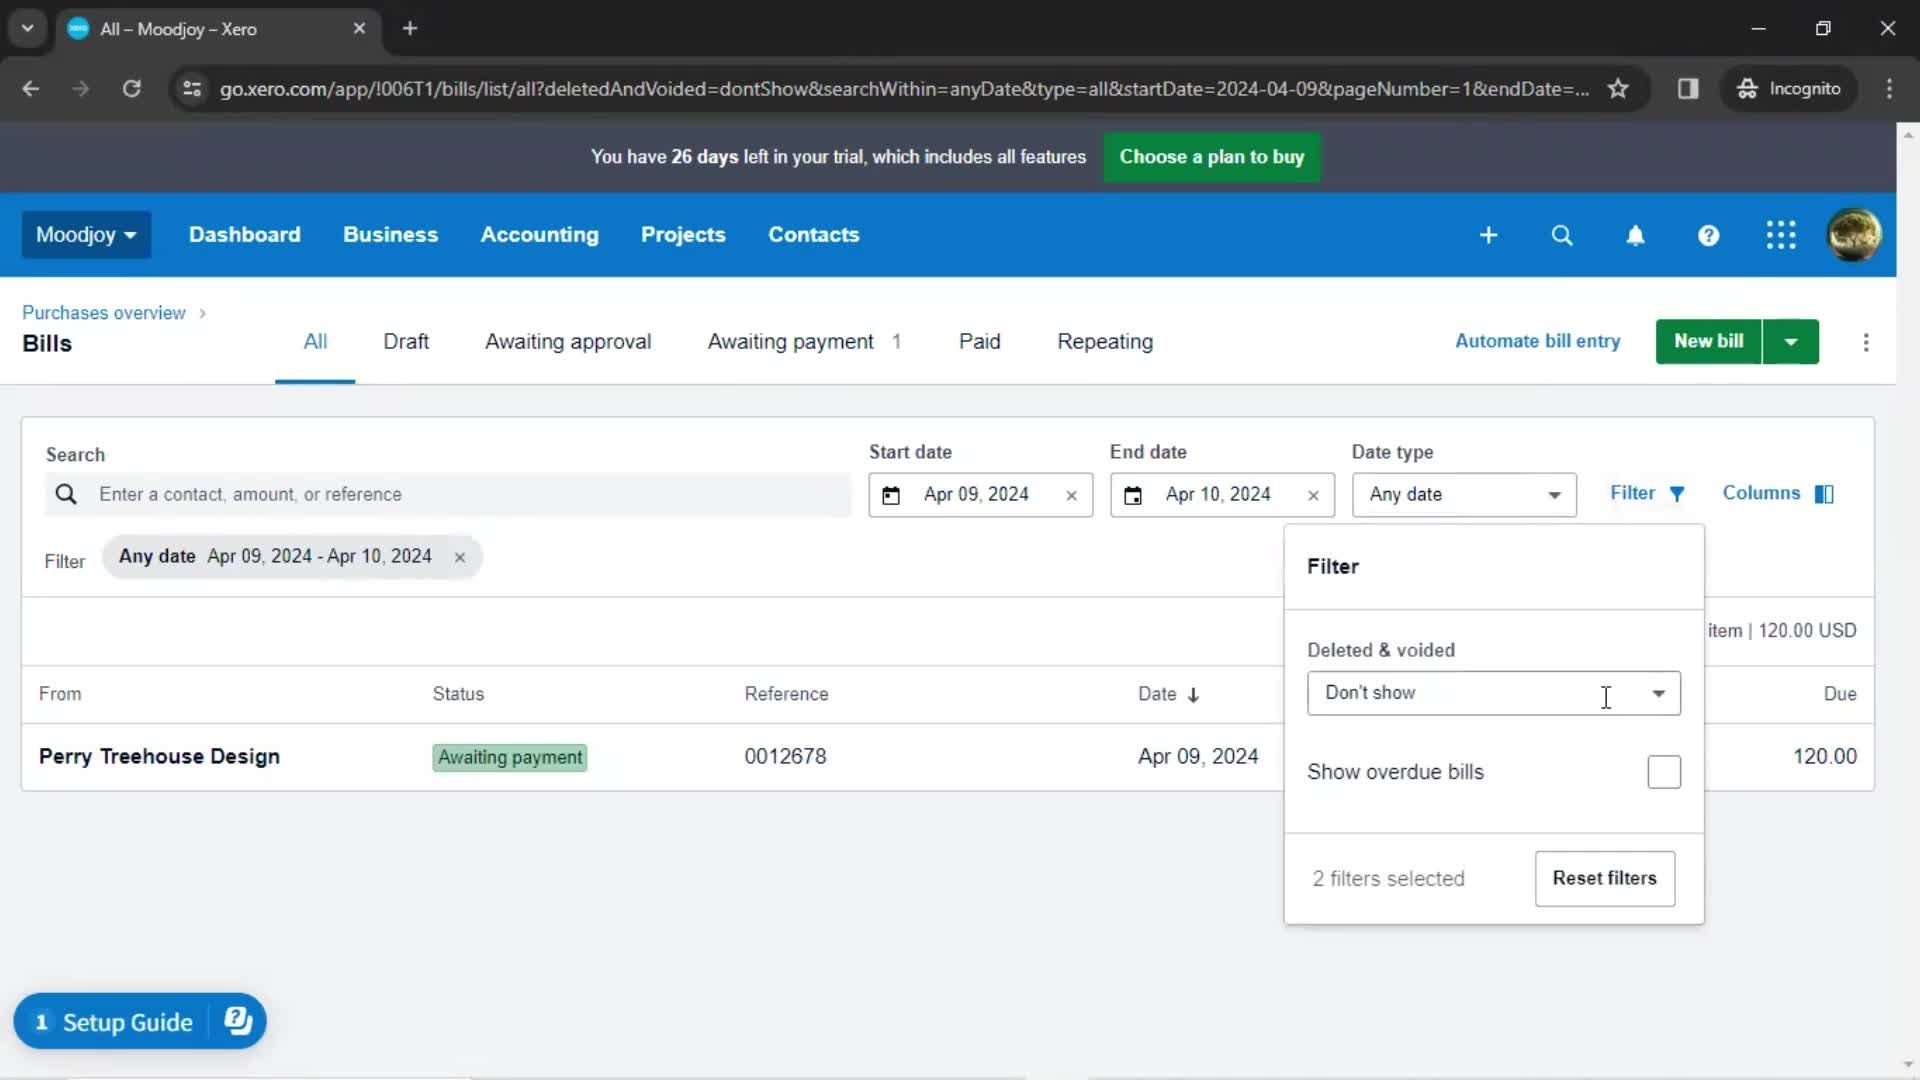Click the sort arrow beside Date column
The height and width of the screenshot is (1080, 1920).
tap(1193, 695)
